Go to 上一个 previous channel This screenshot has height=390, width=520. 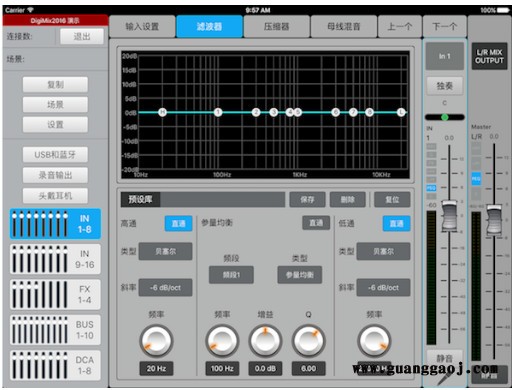[x=400, y=26]
